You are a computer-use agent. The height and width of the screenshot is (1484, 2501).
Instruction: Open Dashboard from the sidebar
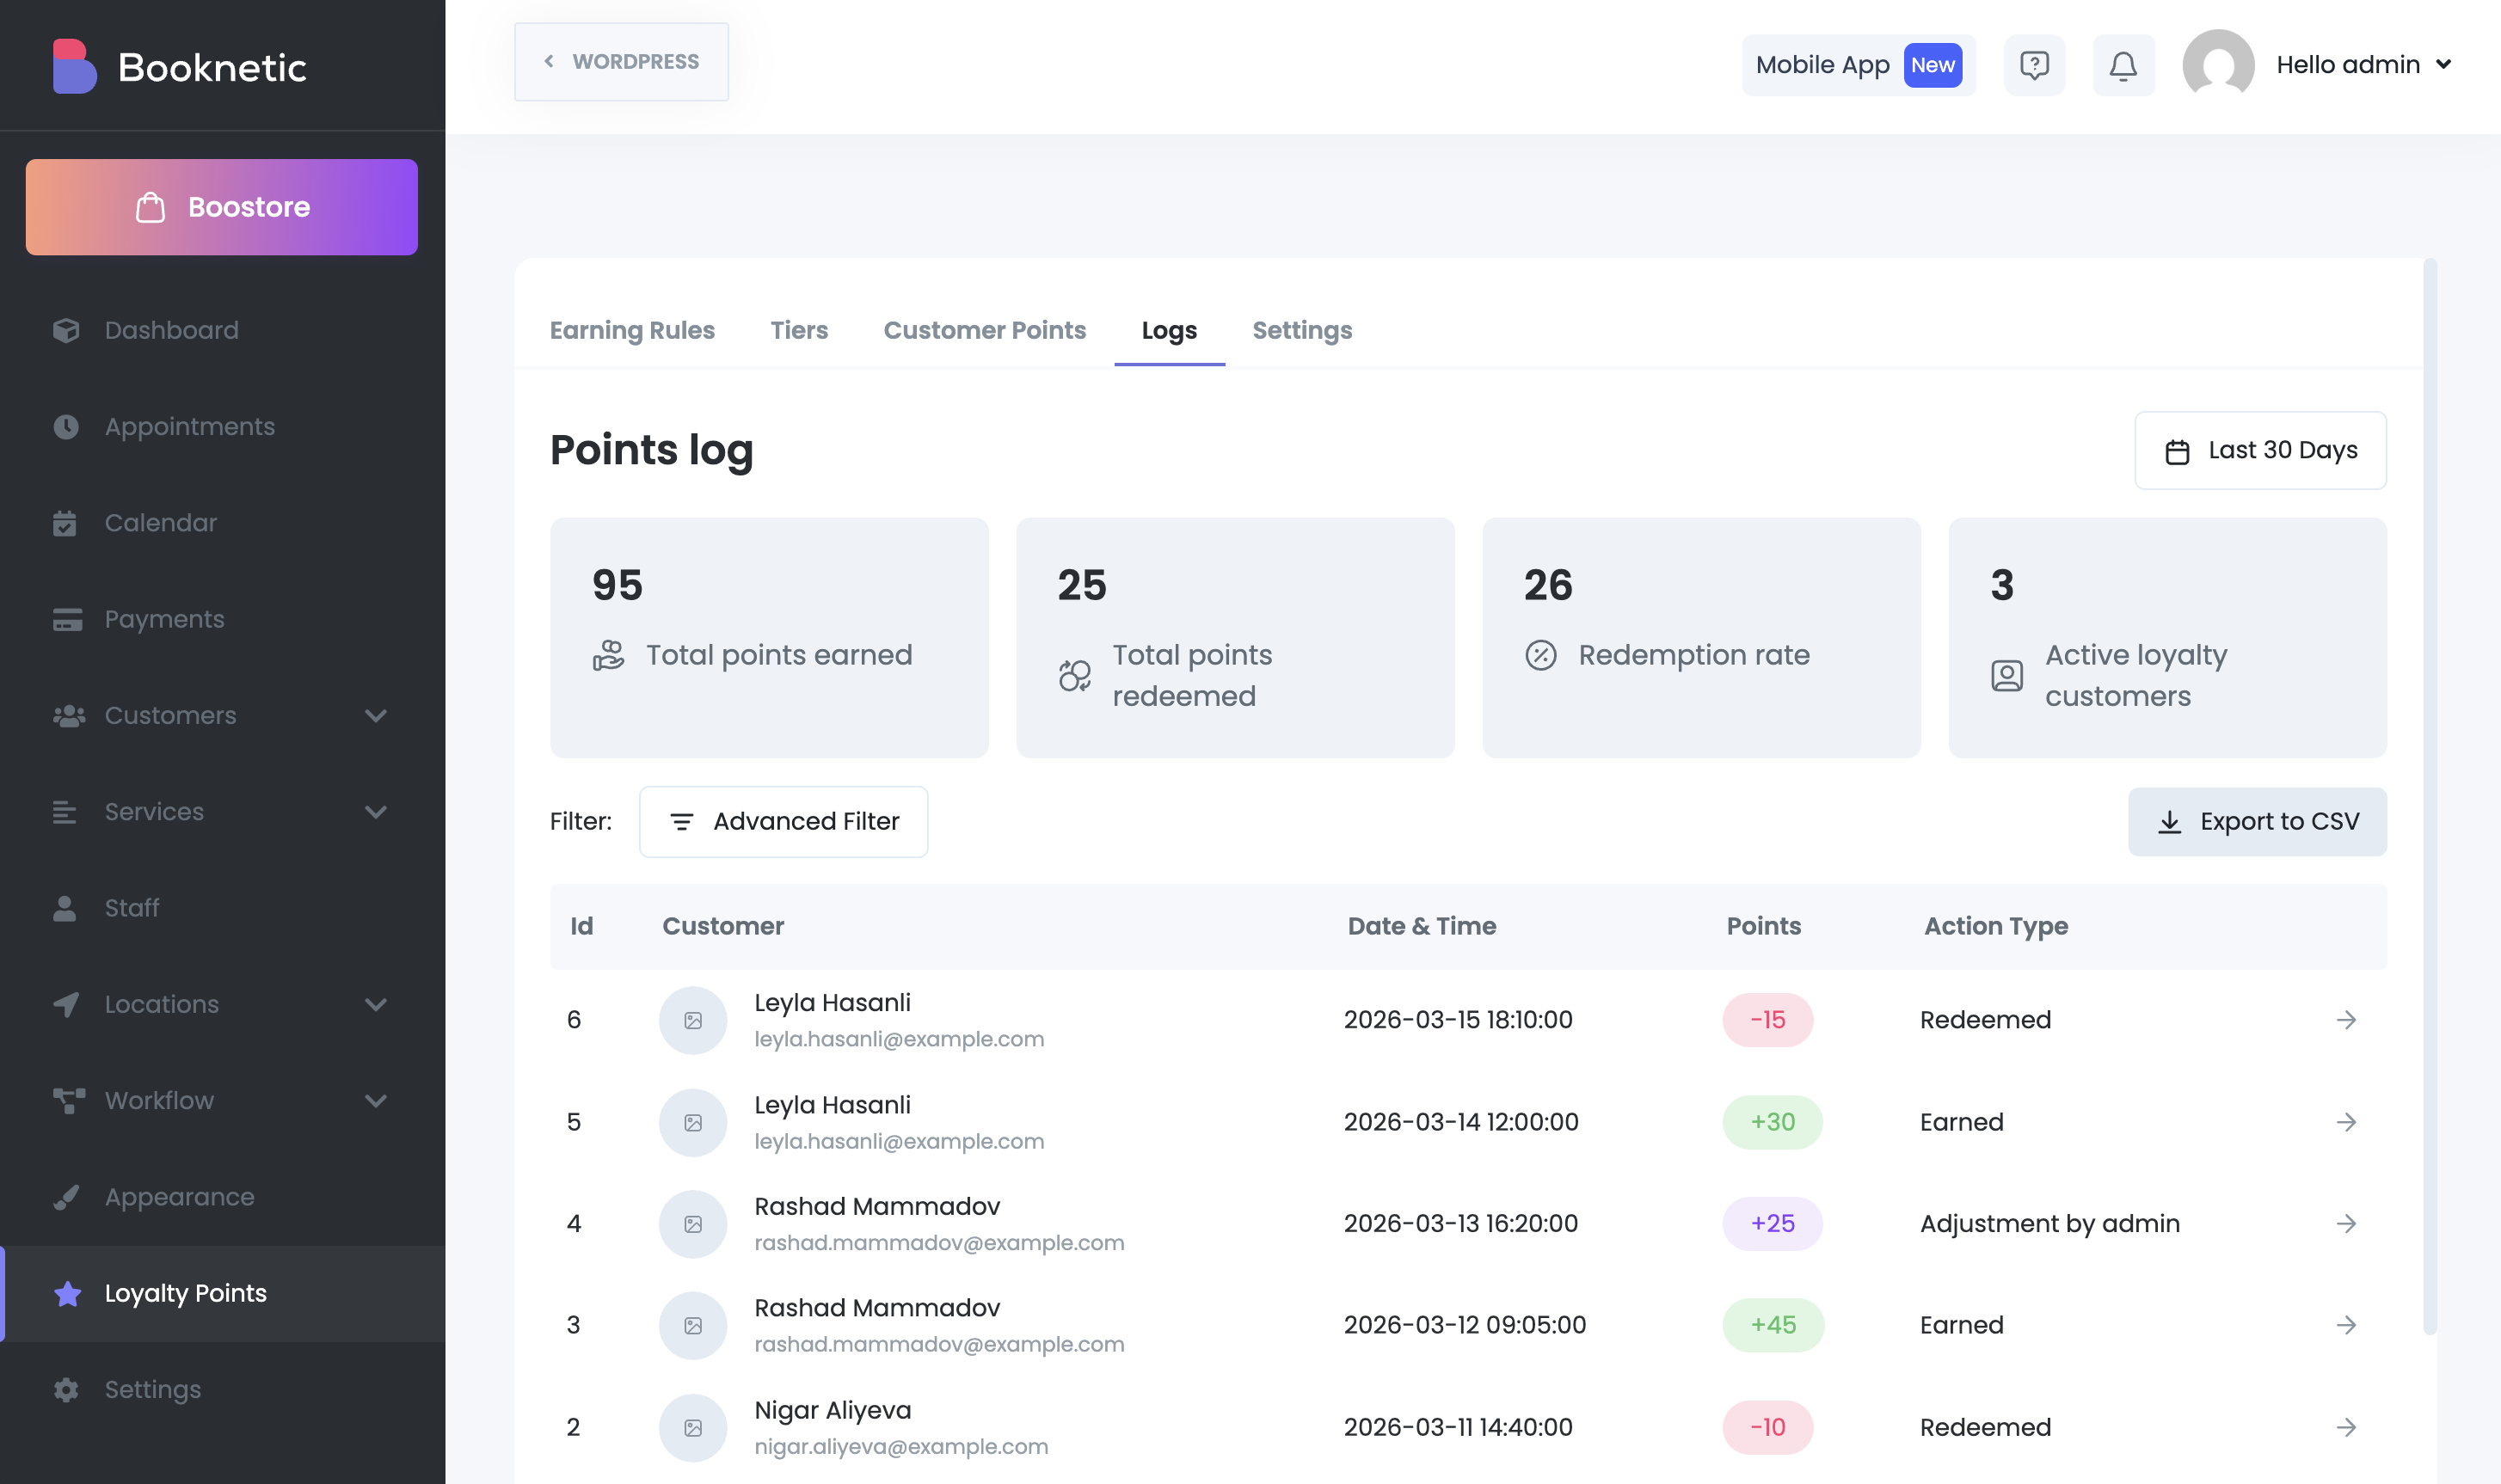click(x=171, y=330)
